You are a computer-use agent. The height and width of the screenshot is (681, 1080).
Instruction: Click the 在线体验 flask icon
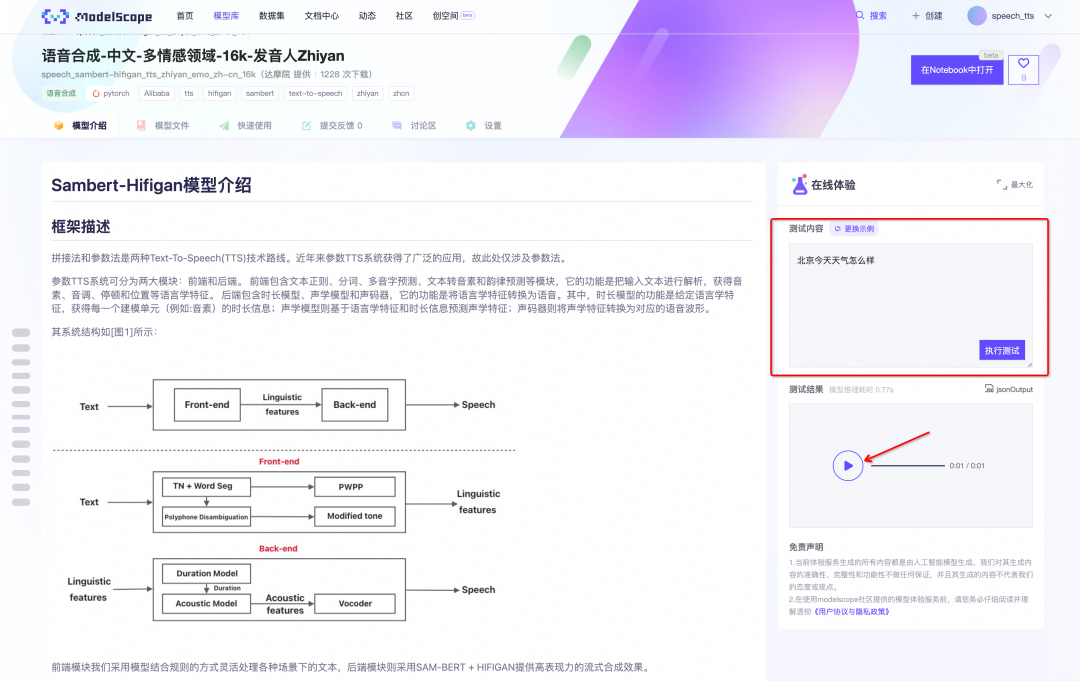pos(798,185)
